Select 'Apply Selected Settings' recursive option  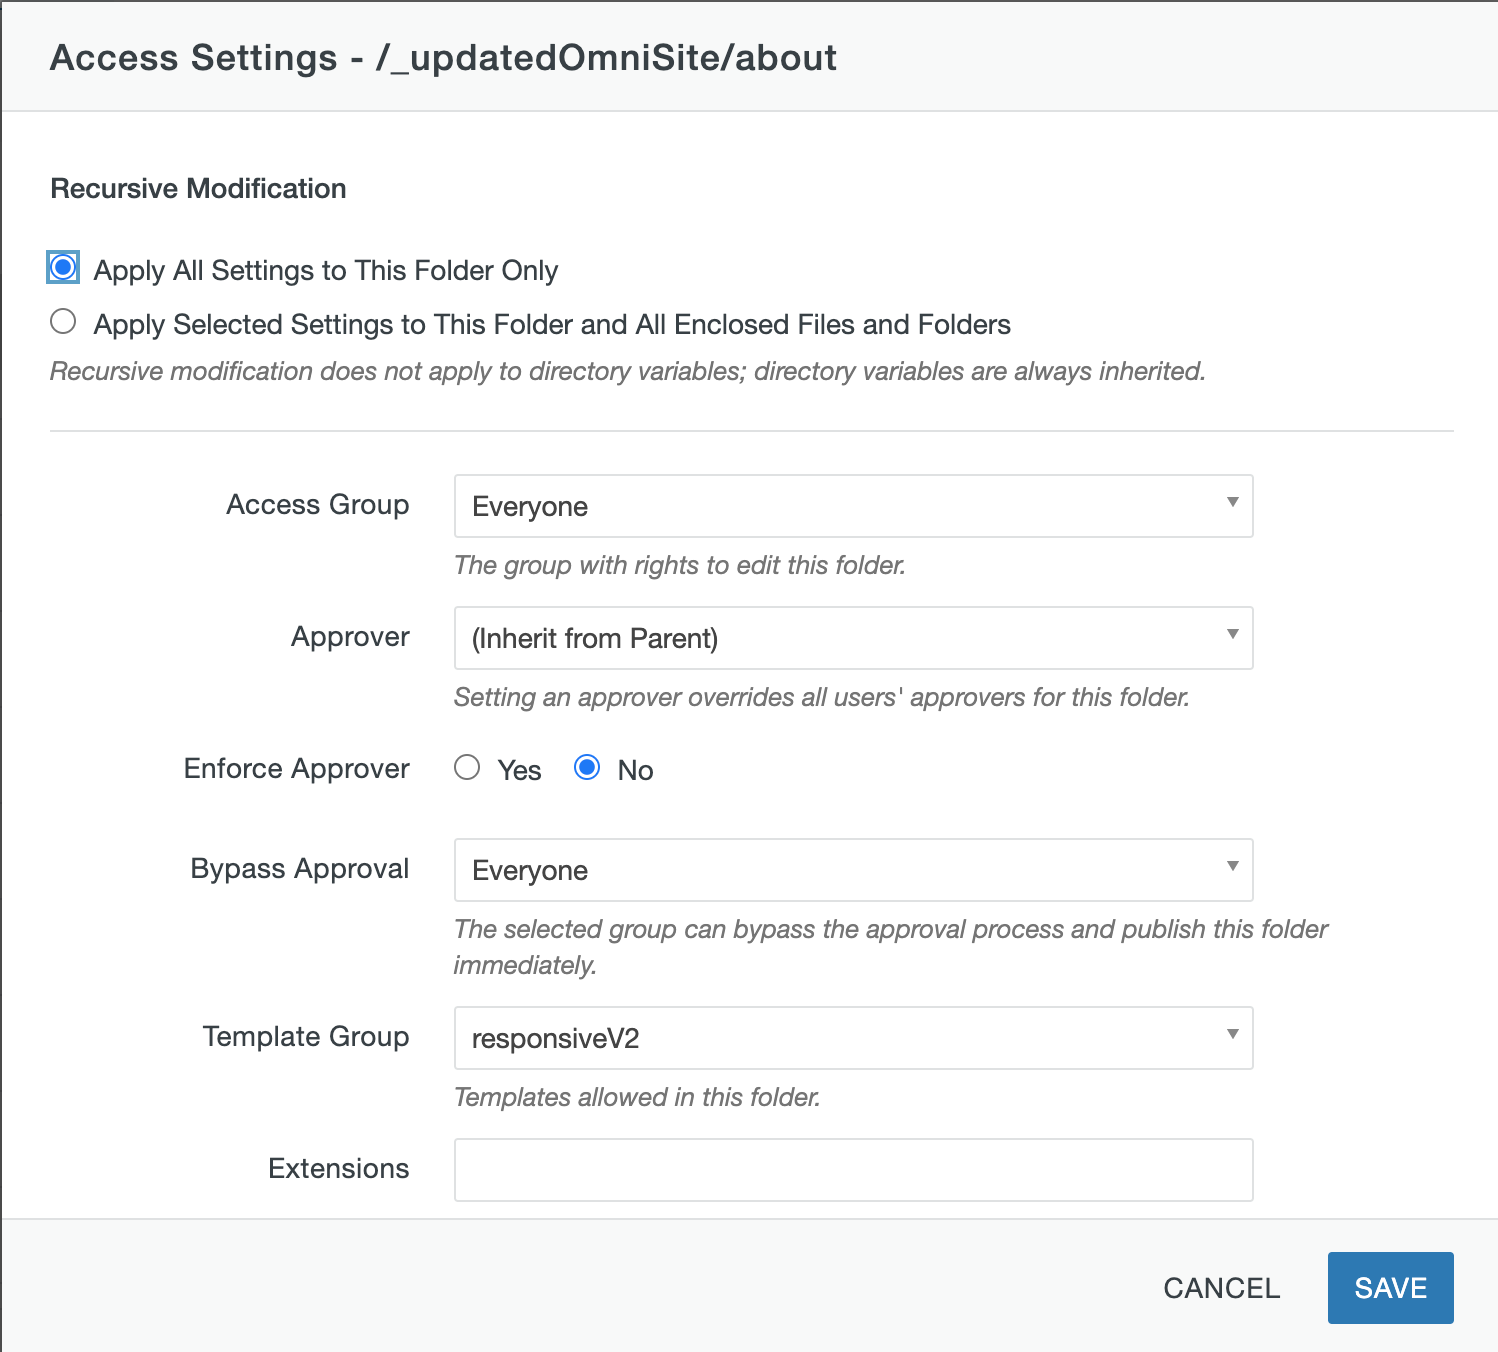pyautogui.click(x=62, y=320)
